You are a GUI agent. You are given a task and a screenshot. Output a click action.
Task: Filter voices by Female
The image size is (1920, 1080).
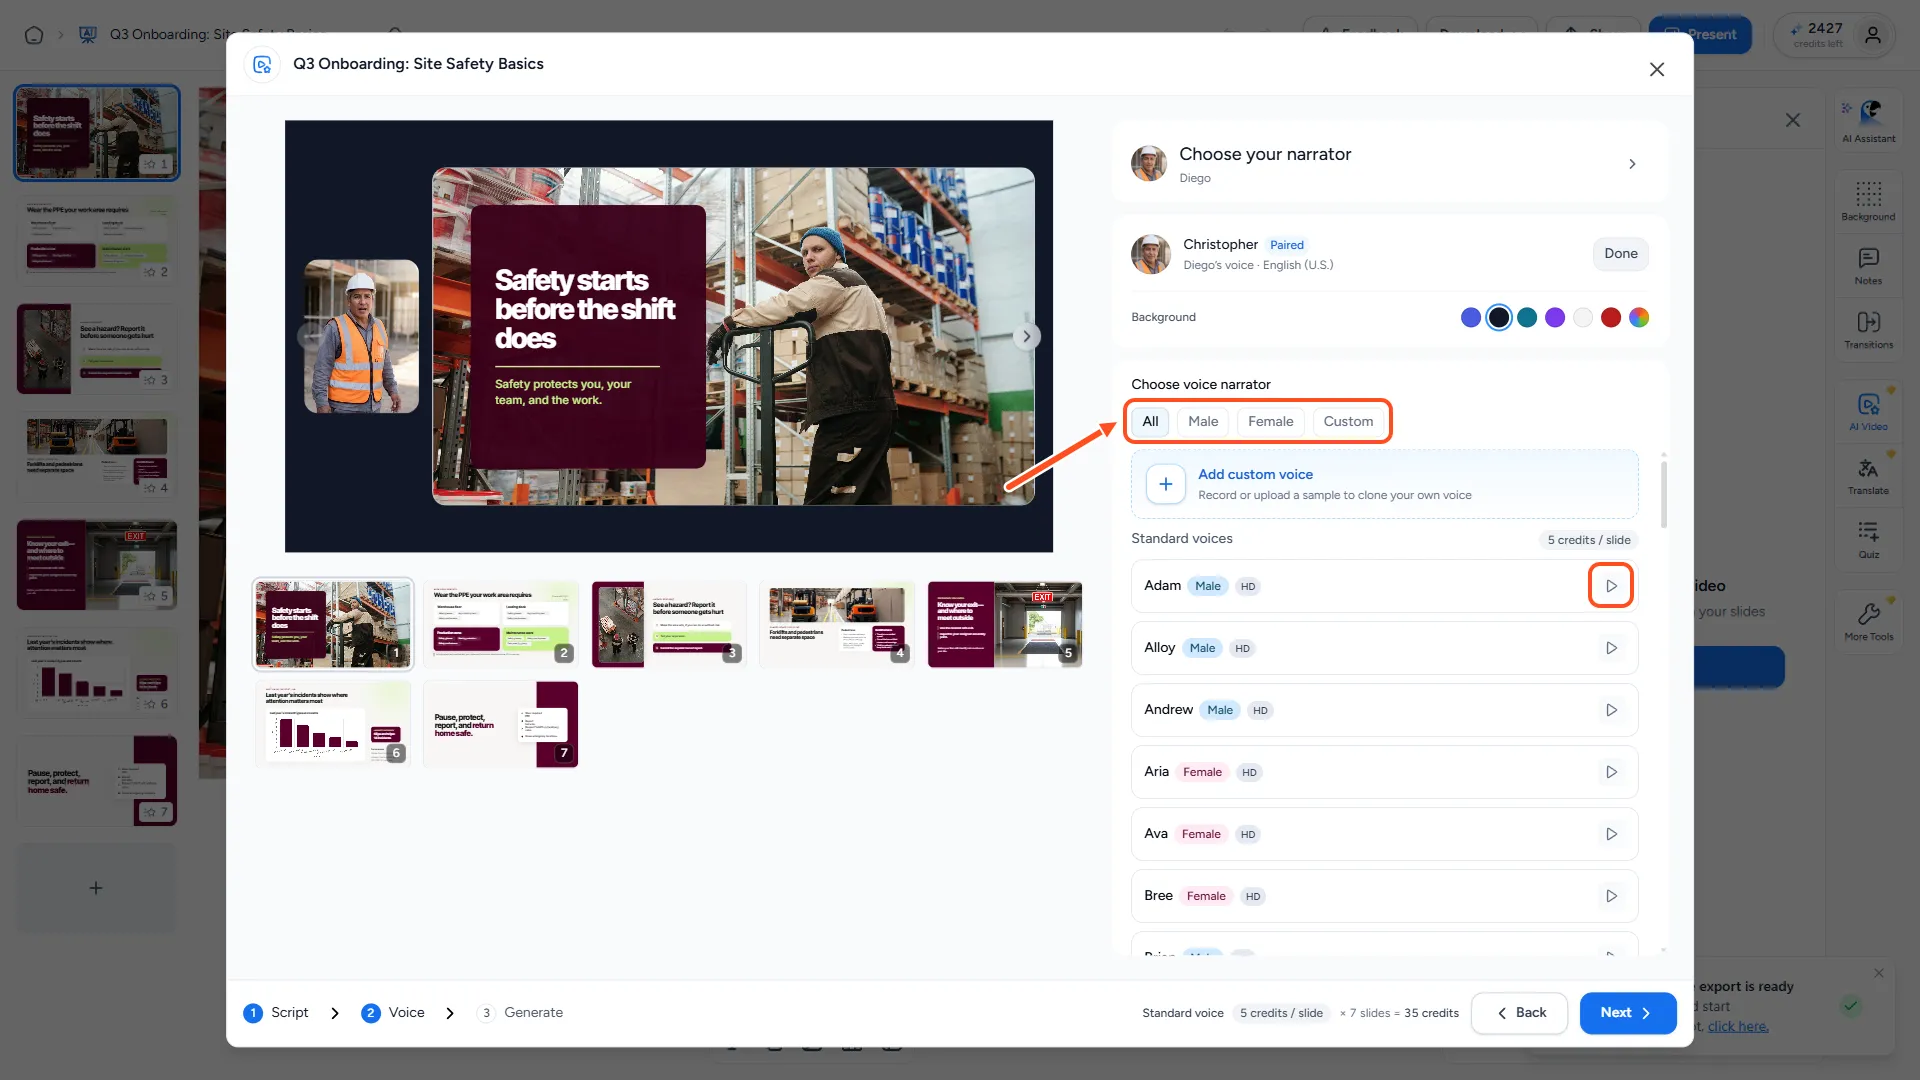coord(1270,422)
